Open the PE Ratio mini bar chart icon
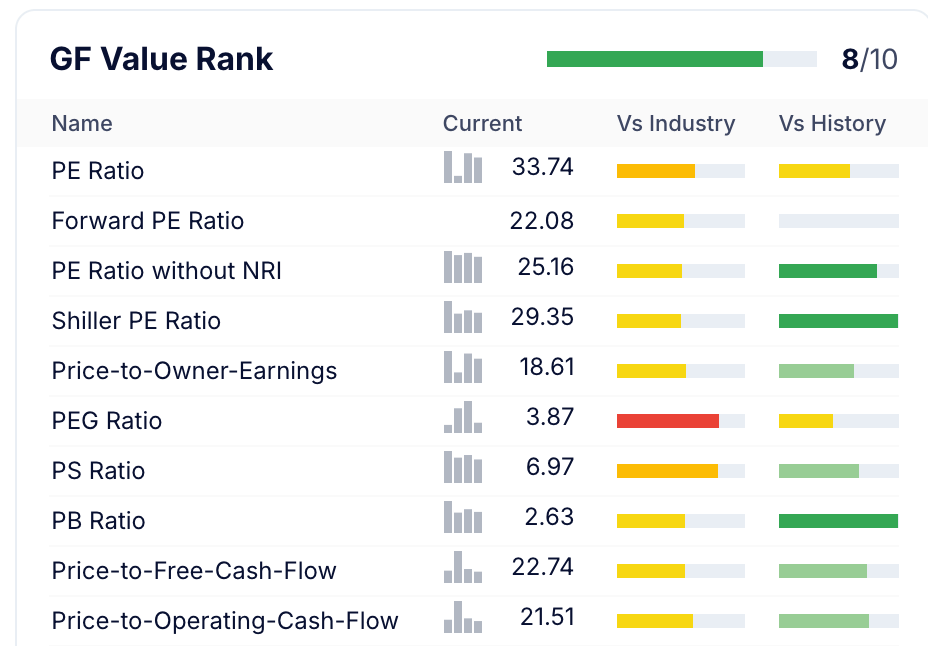The width and height of the screenshot is (928, 646). 463,167
